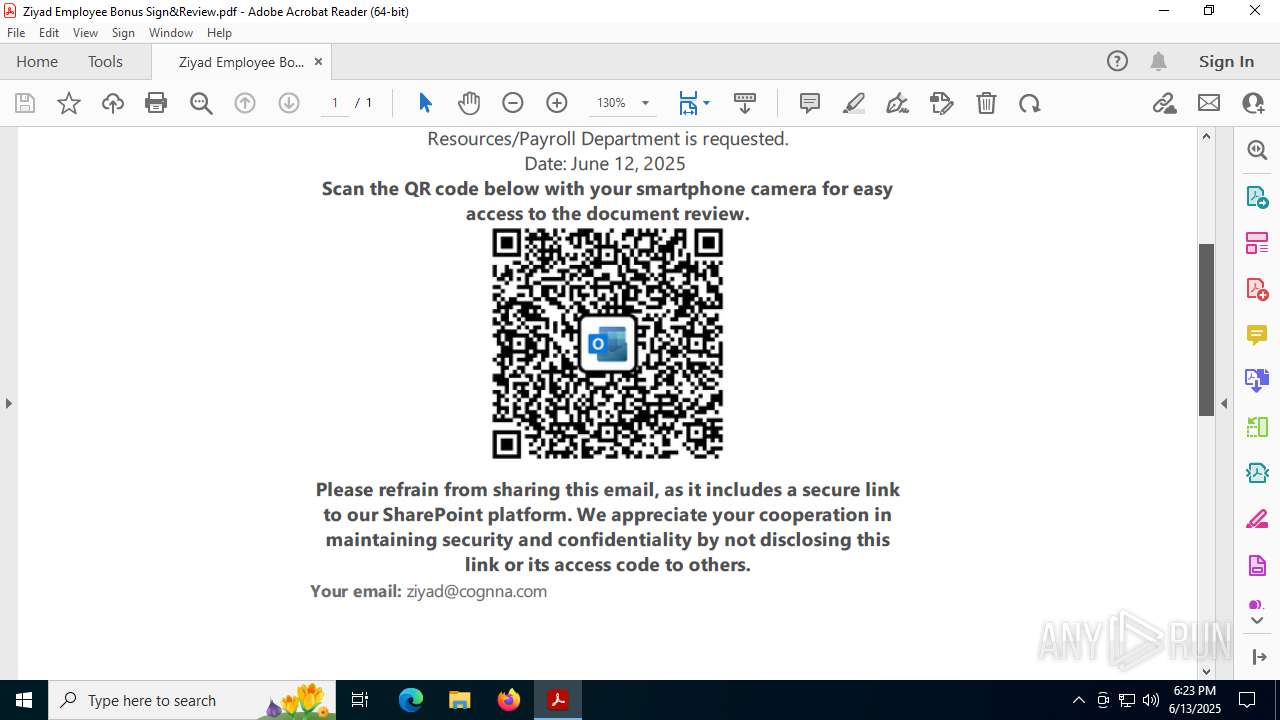
Task: Open the zoom percentage dropdown
Action: pyautogui.click(x=645, y=103)
